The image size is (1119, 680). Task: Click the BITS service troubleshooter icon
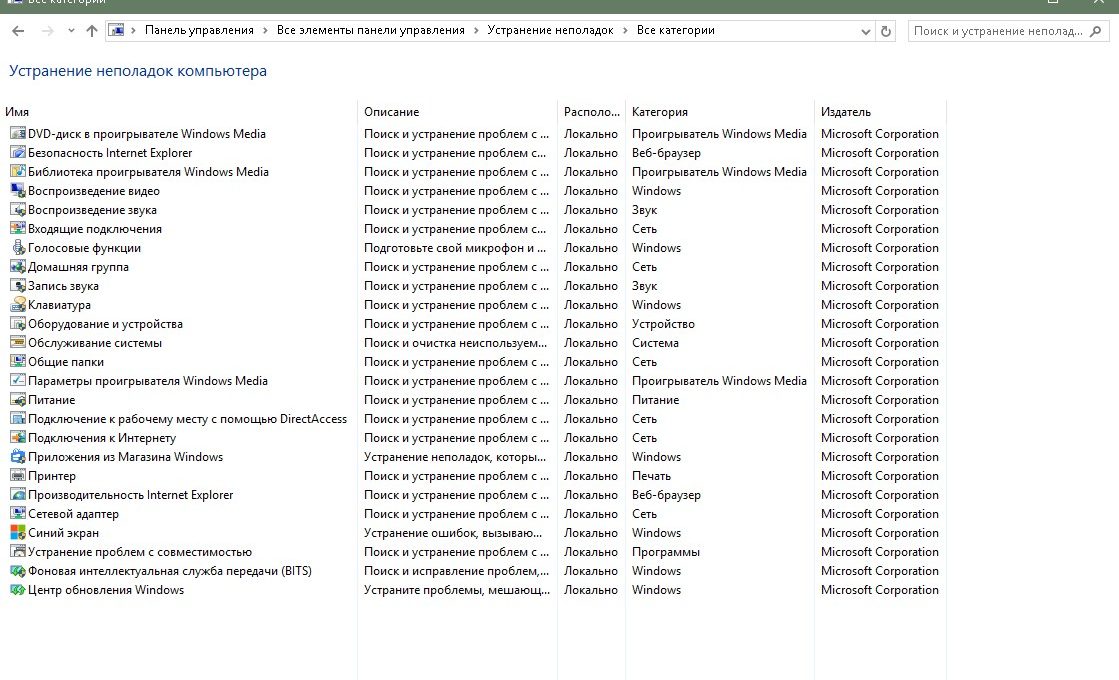point(18,571)
